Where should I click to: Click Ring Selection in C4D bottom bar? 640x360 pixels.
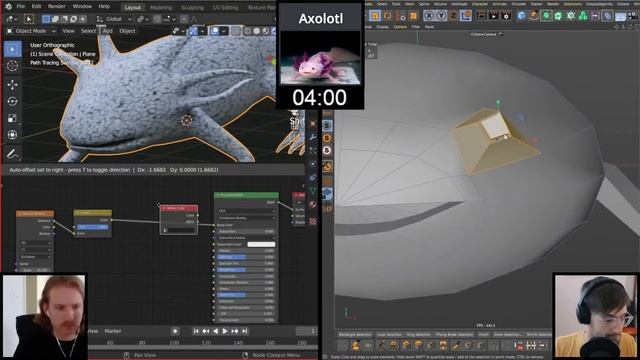tap(418, 334)
